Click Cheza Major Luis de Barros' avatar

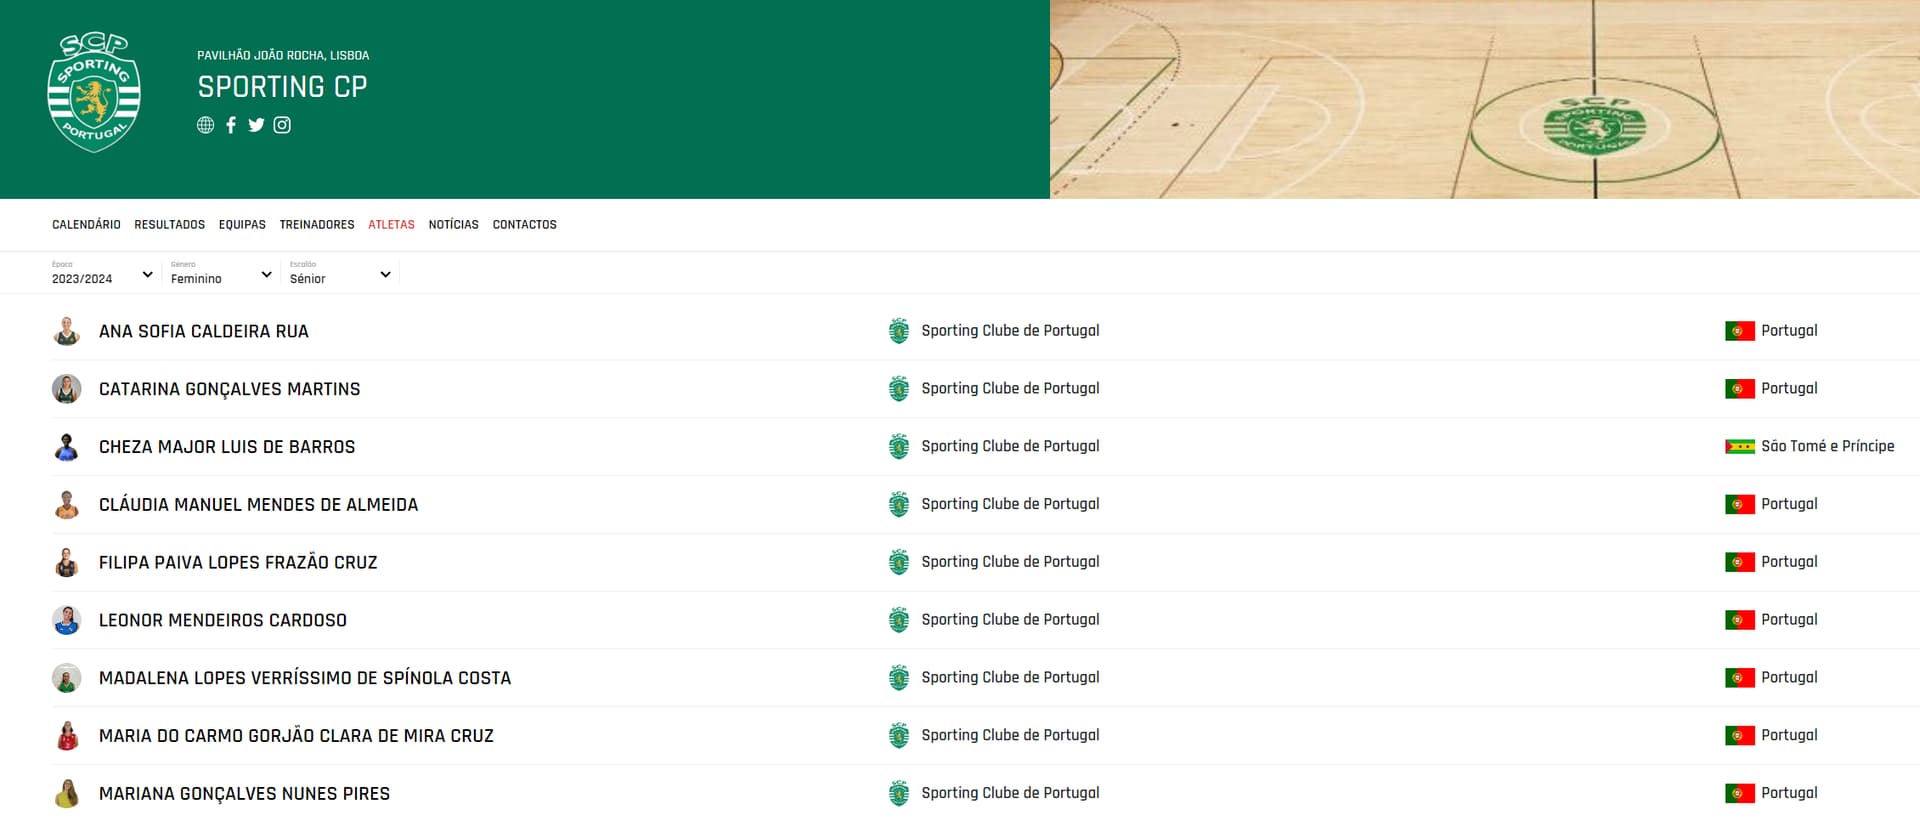[x=67, y=447]
